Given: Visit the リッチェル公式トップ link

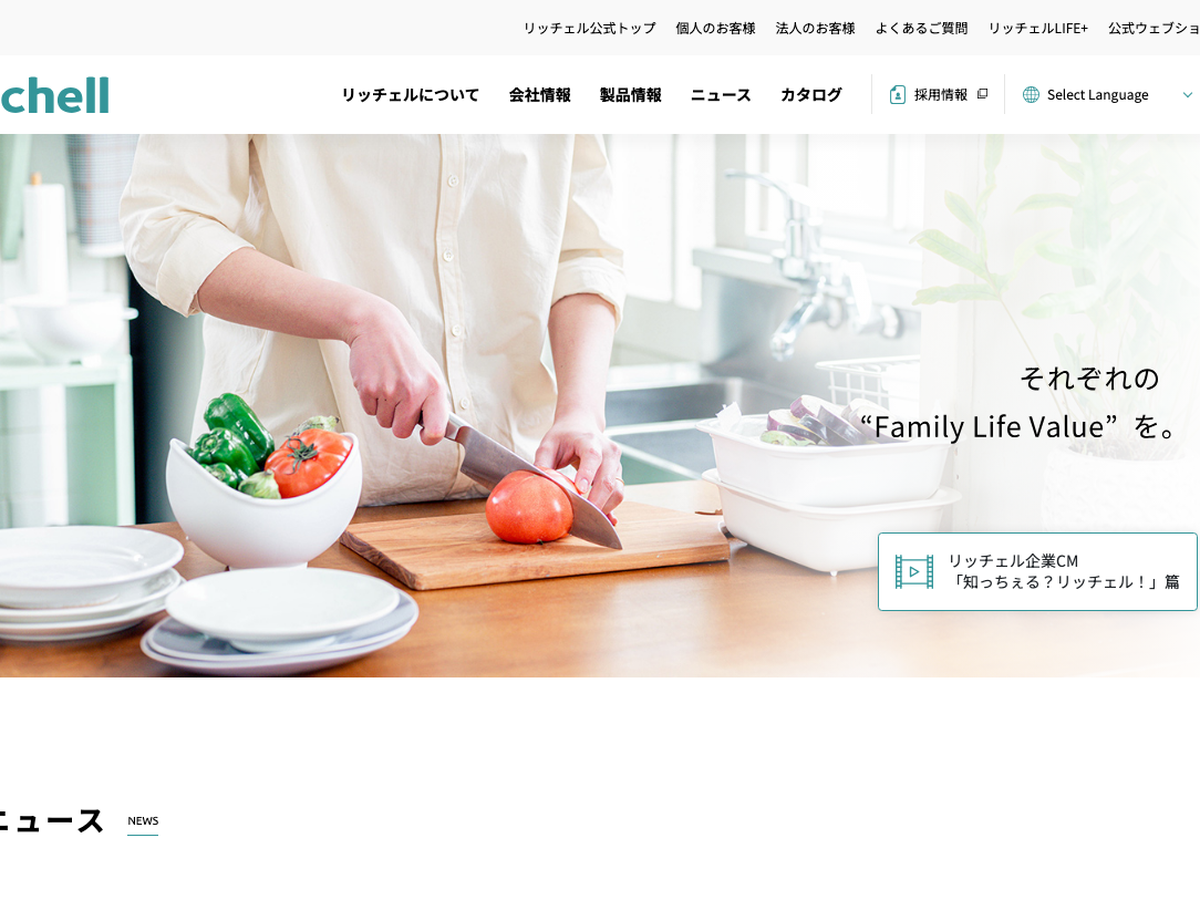Looking at the screenshot, I should point(589,28).
